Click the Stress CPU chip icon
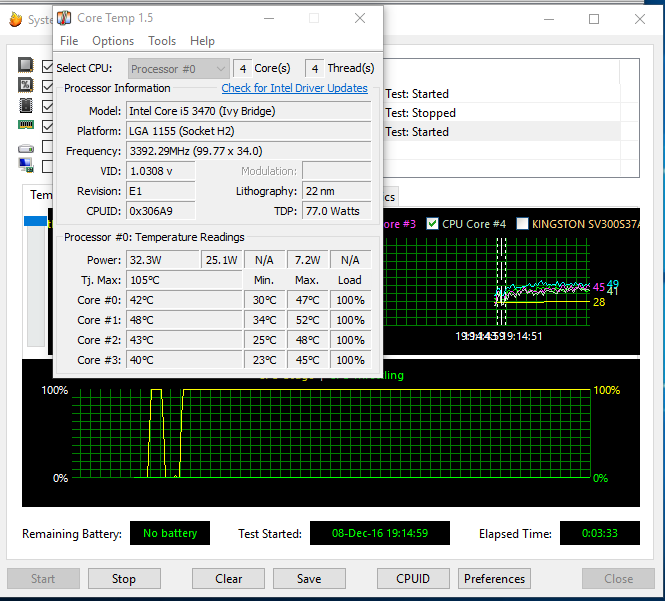 click(25, 65)
